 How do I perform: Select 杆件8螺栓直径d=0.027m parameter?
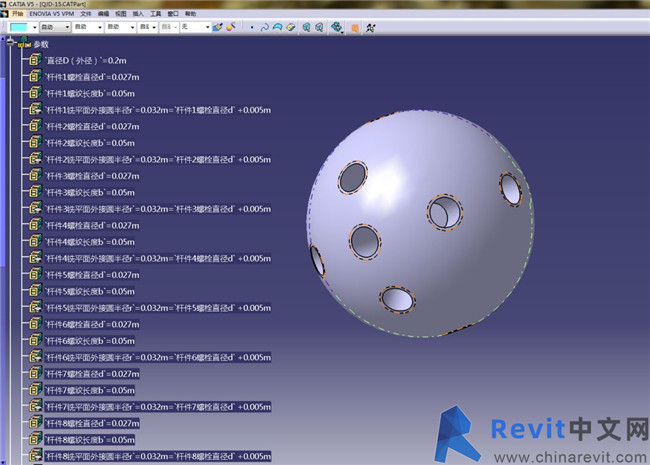pos(92,424)
